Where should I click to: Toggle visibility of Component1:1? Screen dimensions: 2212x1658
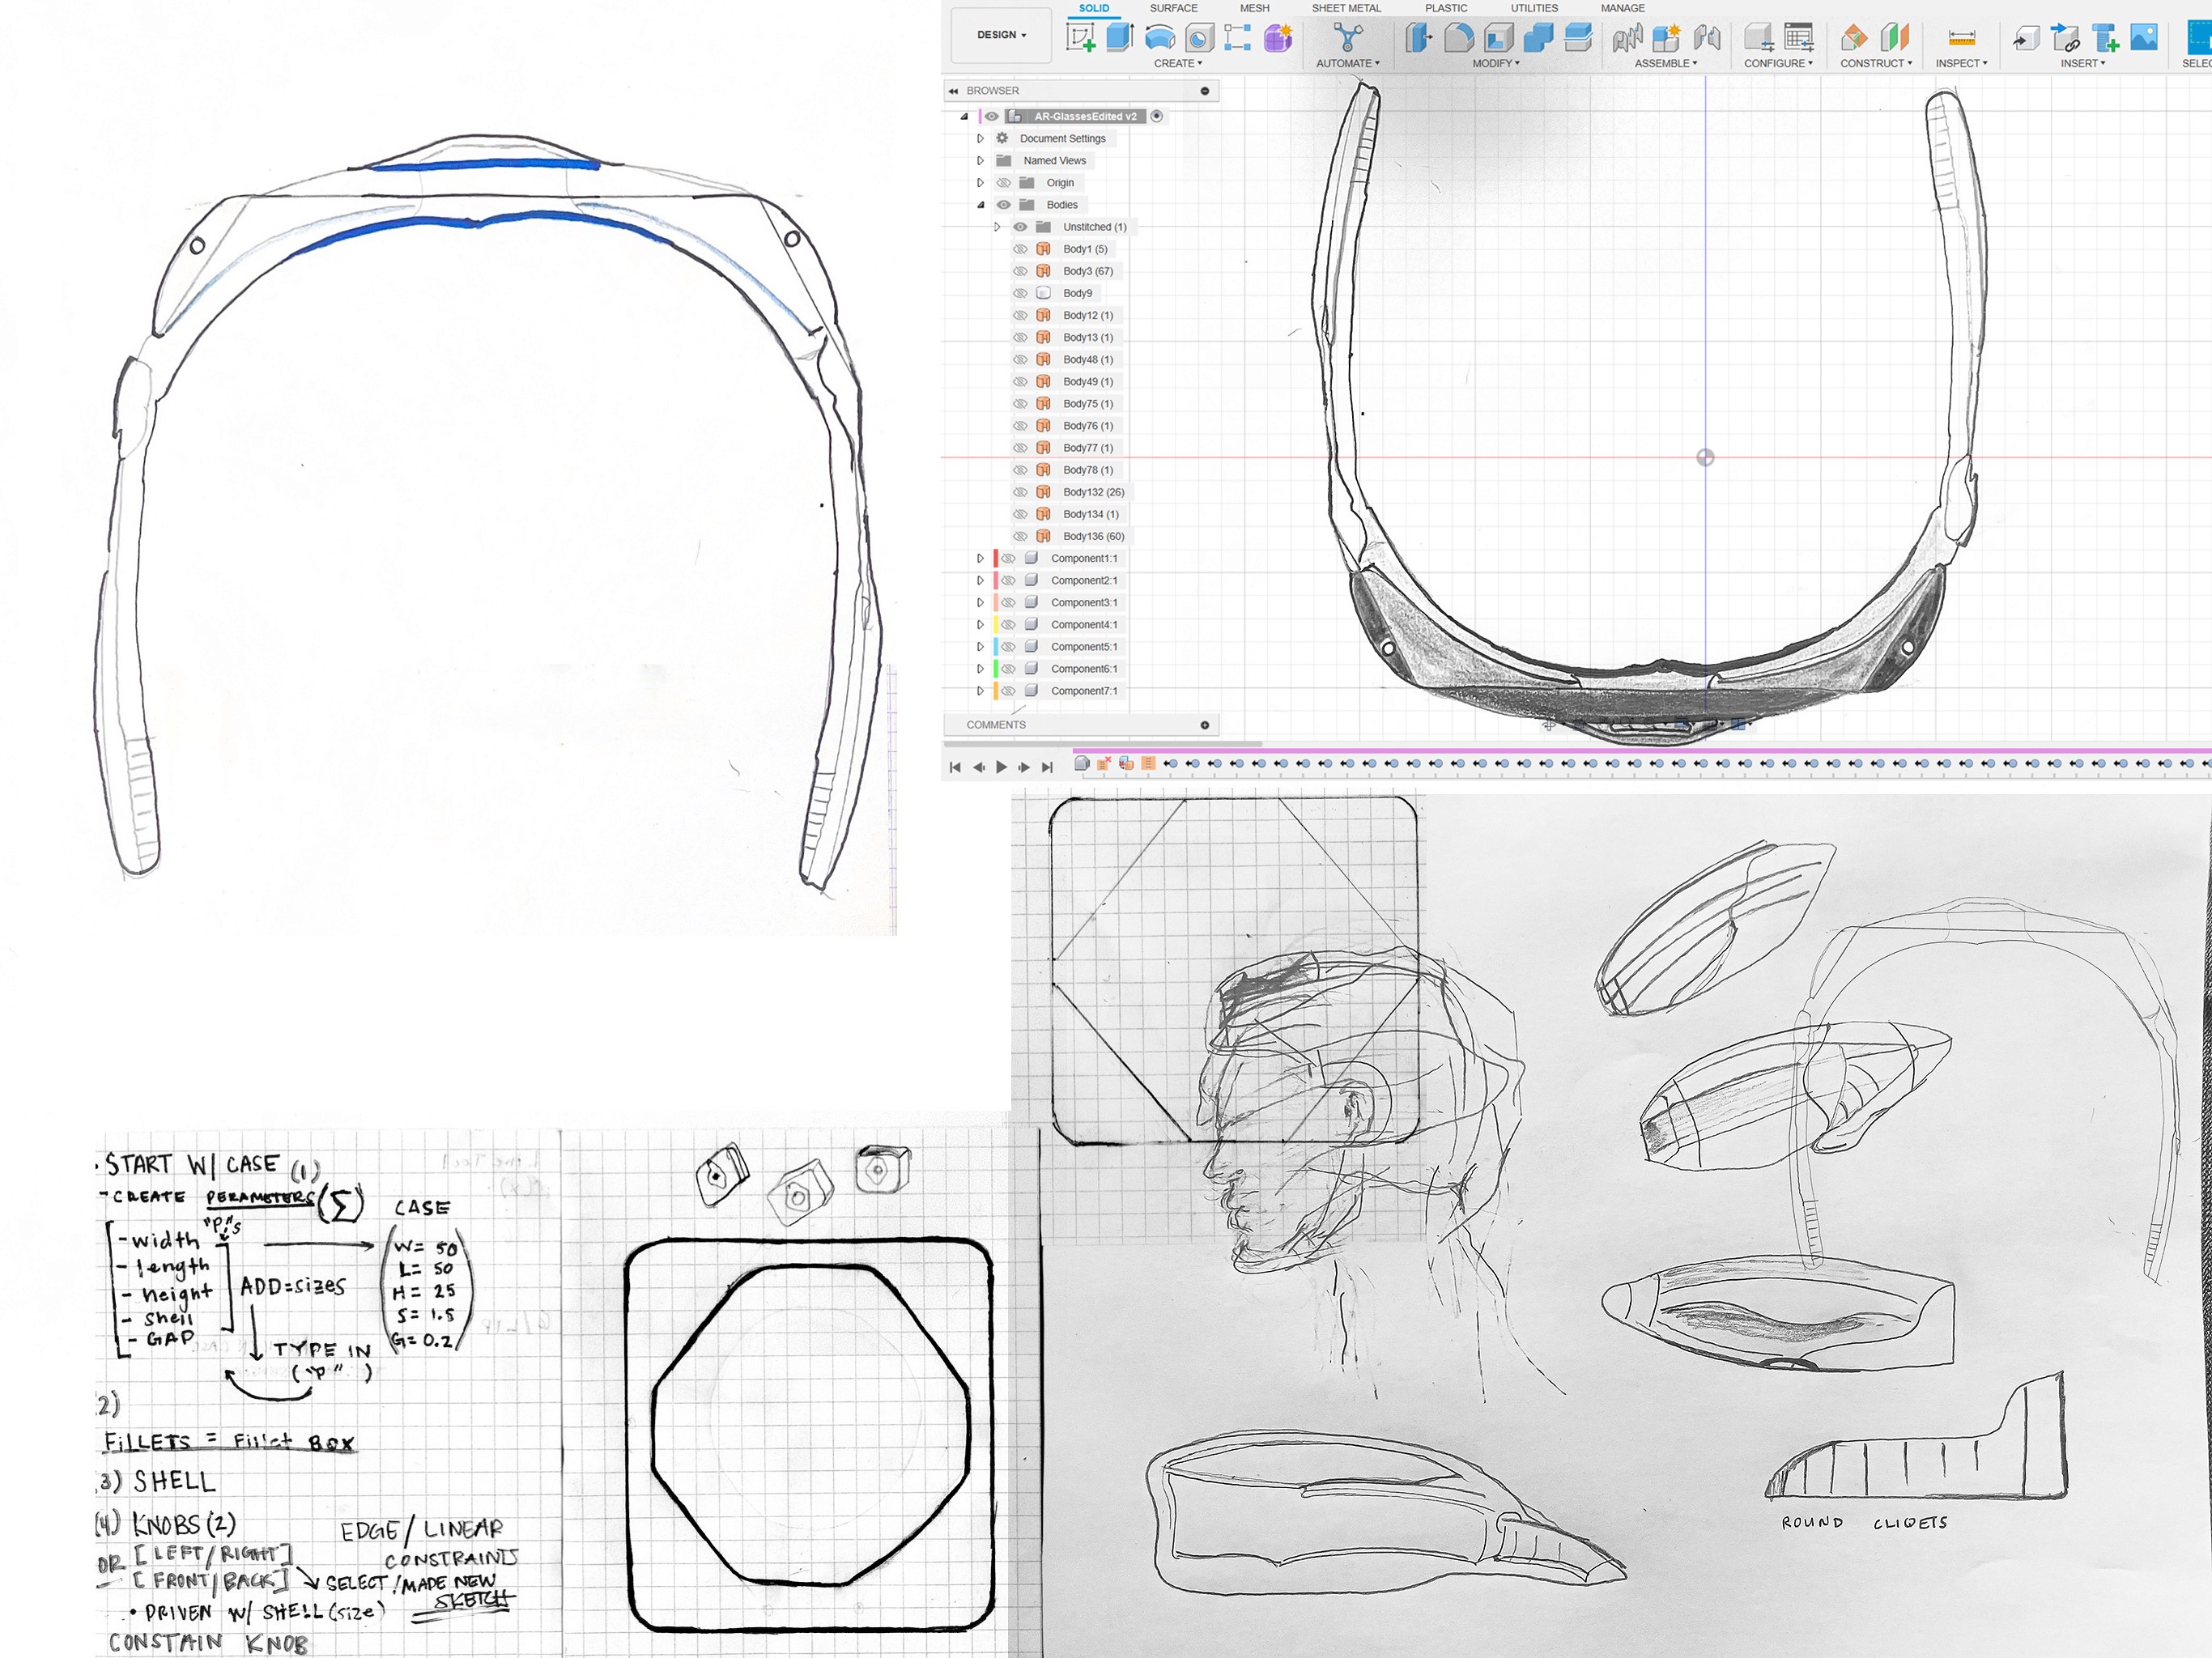pos(1008,559)
